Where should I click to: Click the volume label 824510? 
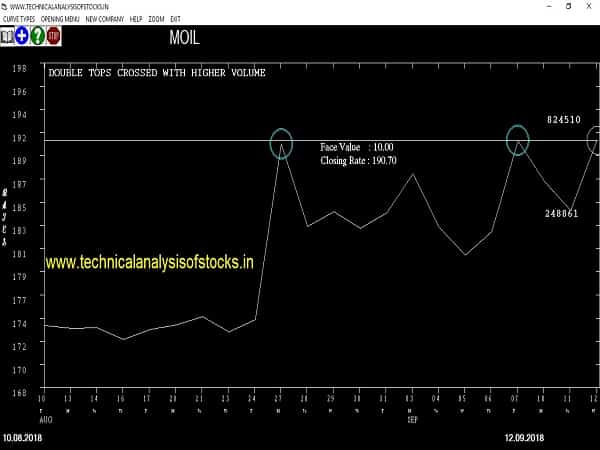pyautogui.click(x=564, y=119)
